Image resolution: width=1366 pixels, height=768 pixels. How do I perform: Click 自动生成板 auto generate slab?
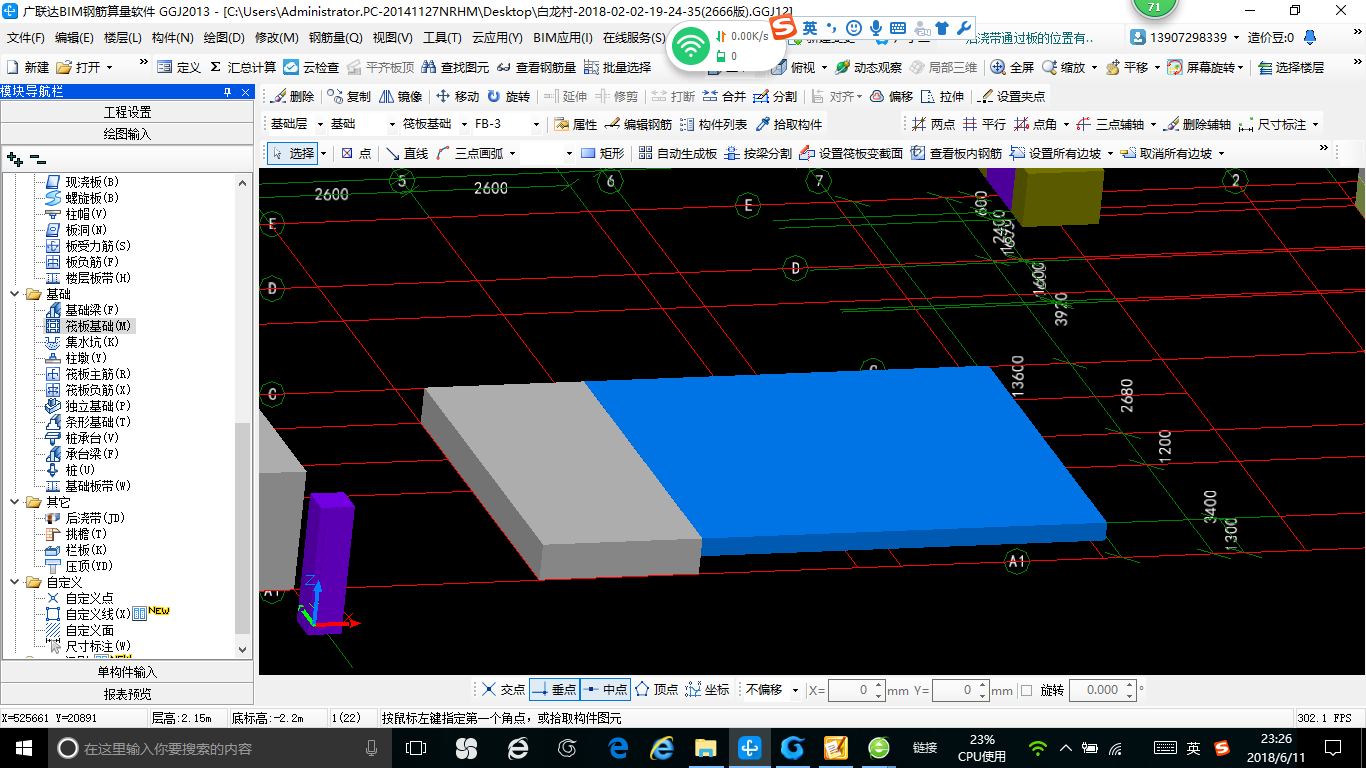679,153
